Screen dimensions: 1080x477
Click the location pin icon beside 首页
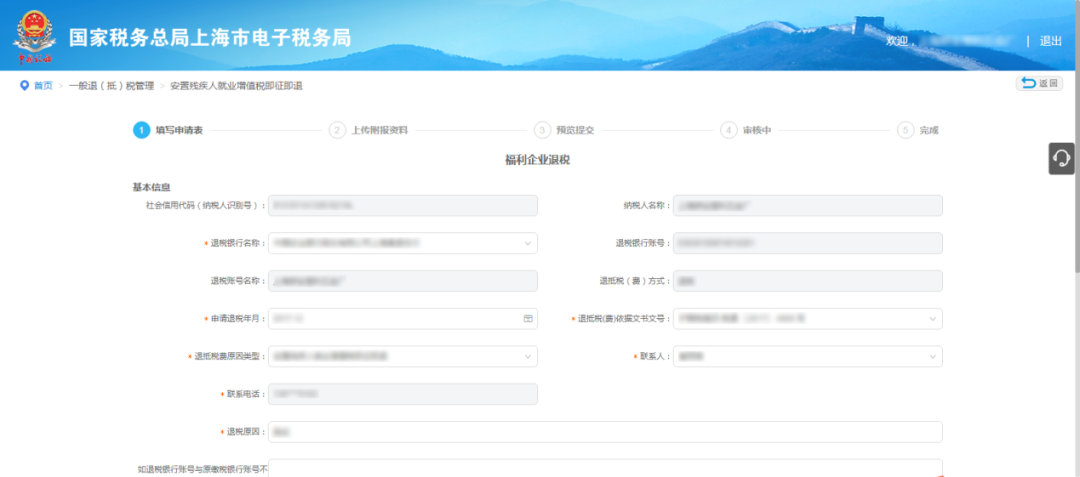point(25,86)
